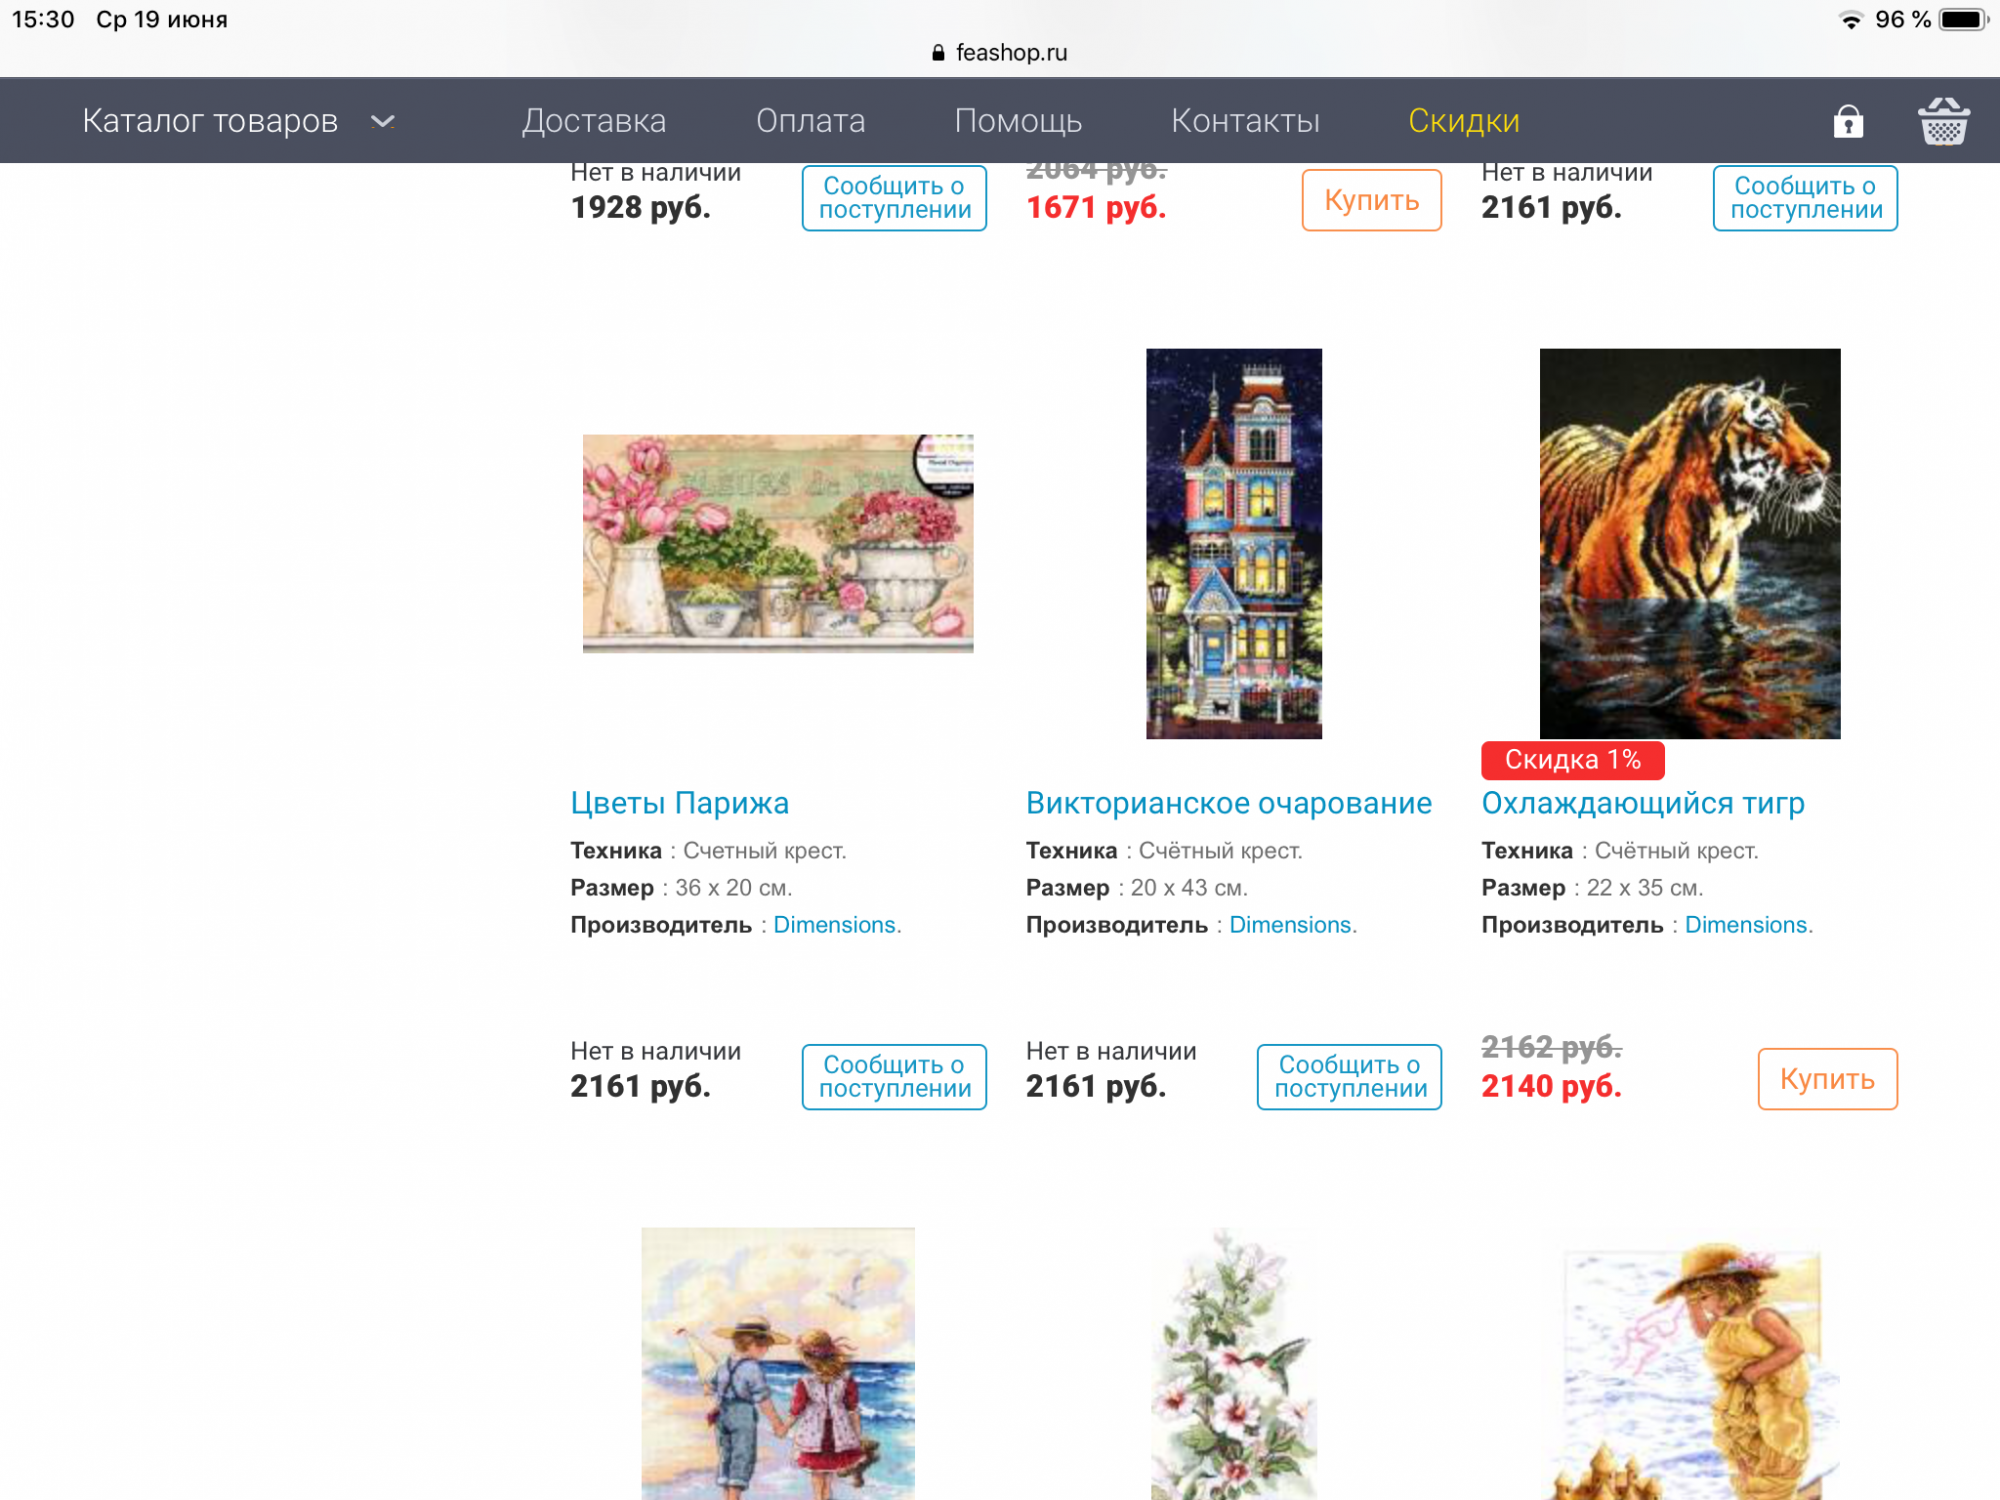
Task: Open the Цветы Парижа title link
Action: pos(679,803)
